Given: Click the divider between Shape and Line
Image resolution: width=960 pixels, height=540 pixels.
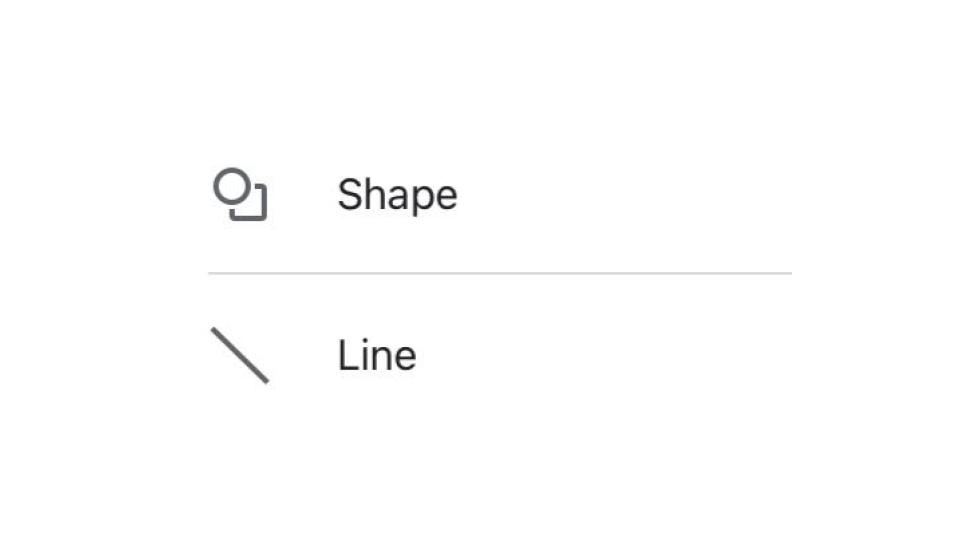Looking at the screenshot, I should coord(500,274).
